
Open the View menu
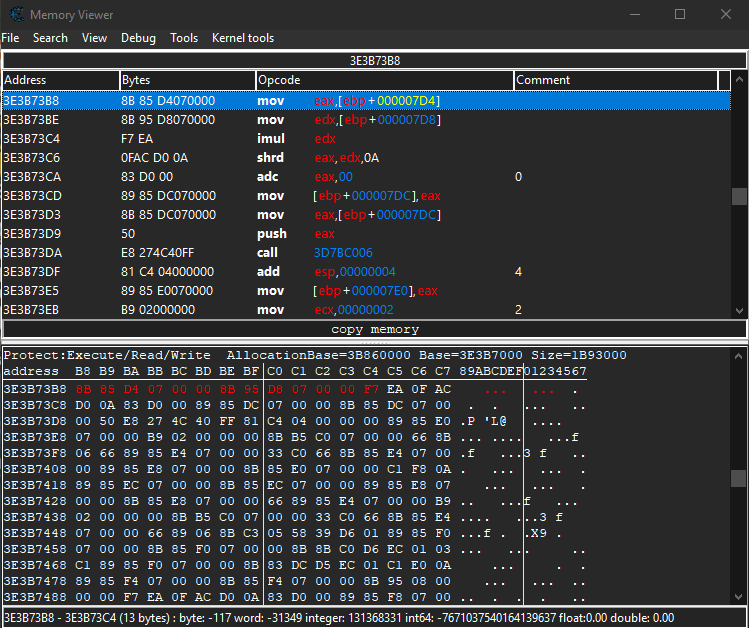(94, 38)
